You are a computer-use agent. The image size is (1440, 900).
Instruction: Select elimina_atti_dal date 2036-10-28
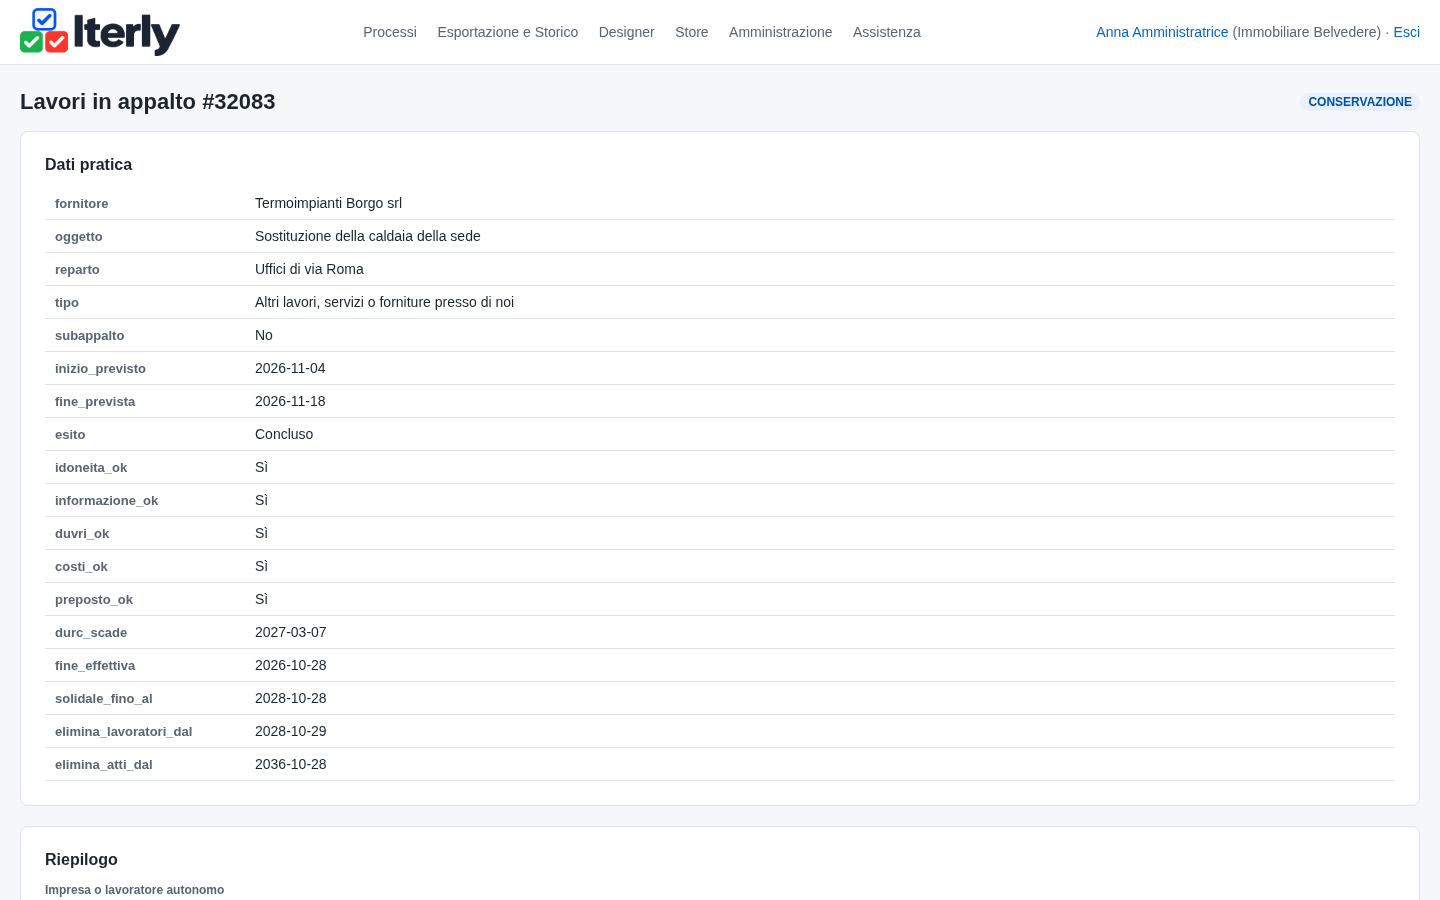click(x=291, y=764)
